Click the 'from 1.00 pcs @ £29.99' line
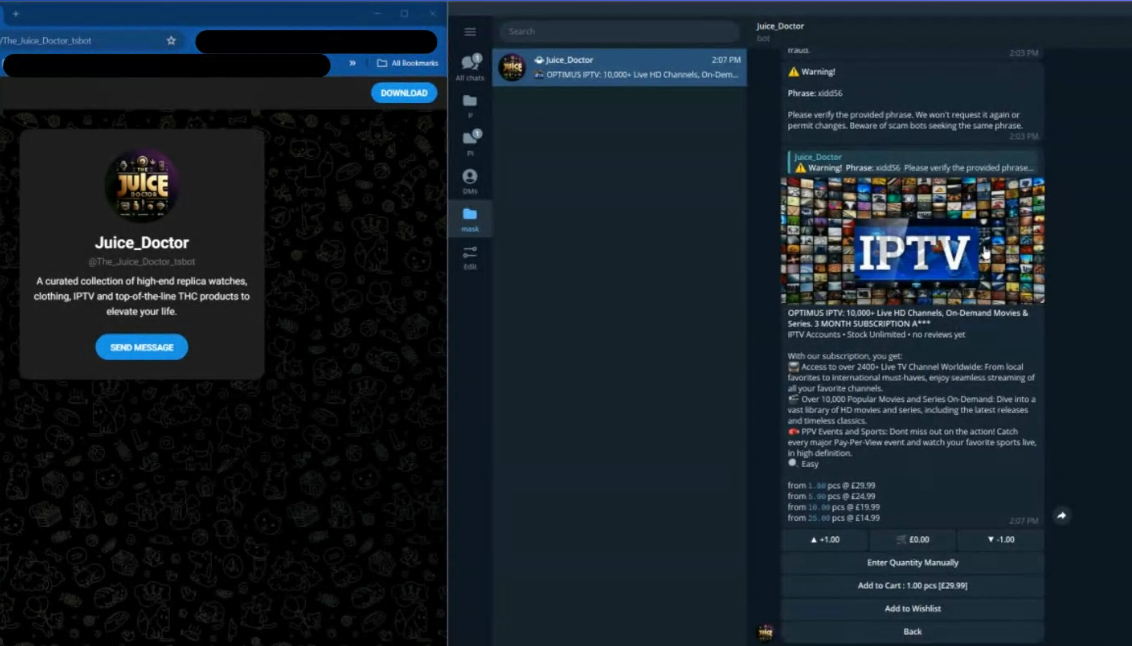The height and width of the screenshot is (646, 1132). [x=831, y=486]
